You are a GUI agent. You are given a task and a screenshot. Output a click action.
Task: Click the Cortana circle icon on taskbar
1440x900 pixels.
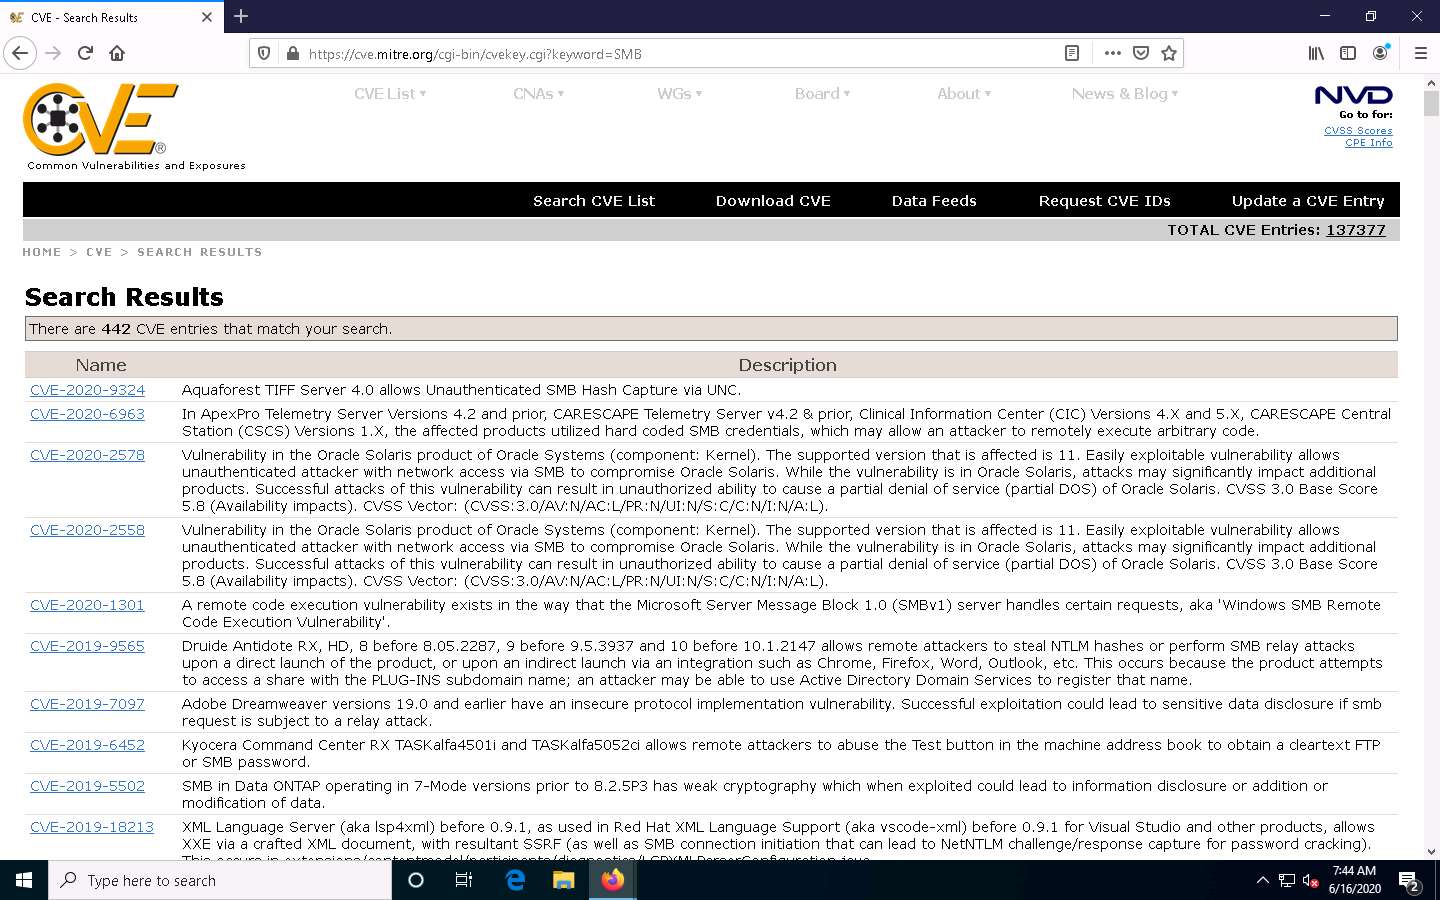pyautogui.click(x=416, y=880)
